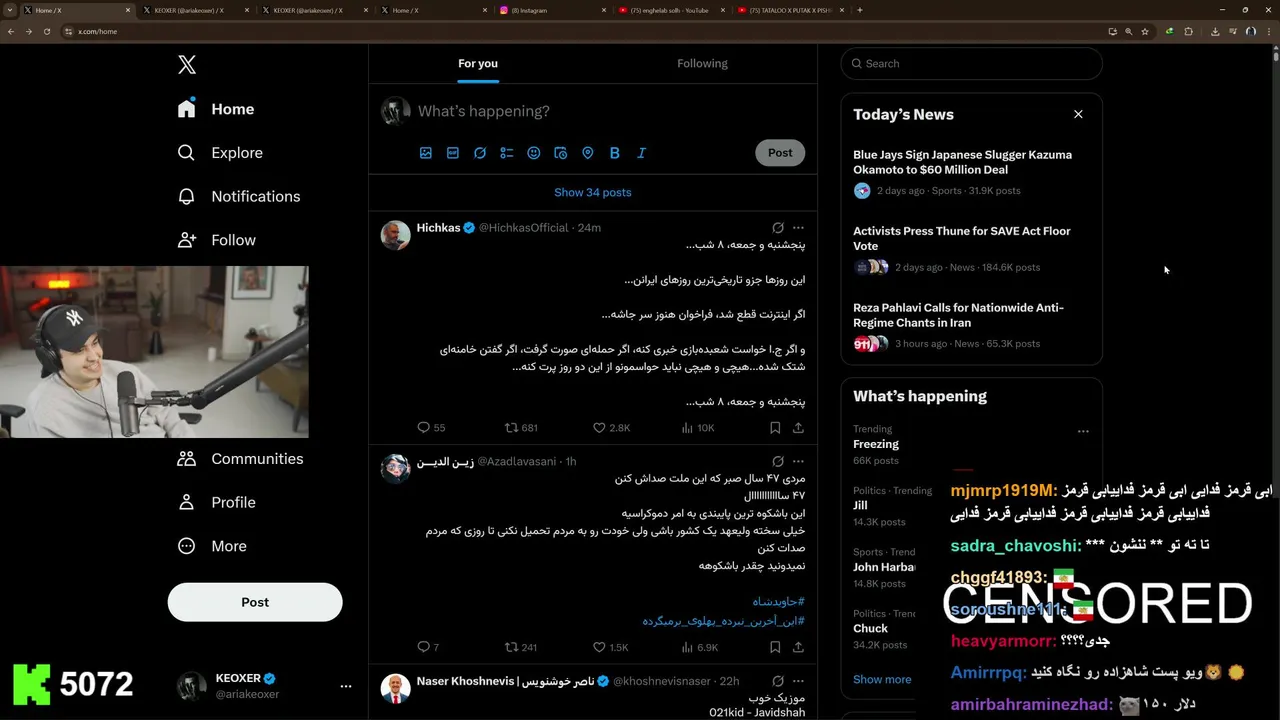Open options for Freezing trending topic
The image size is (1280, 720).
[x=1083, y=432]
